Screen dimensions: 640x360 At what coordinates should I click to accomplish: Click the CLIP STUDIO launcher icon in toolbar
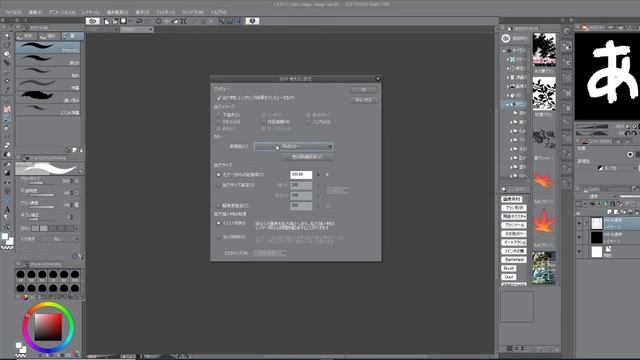pyautogui.click(x=93, y=21)
